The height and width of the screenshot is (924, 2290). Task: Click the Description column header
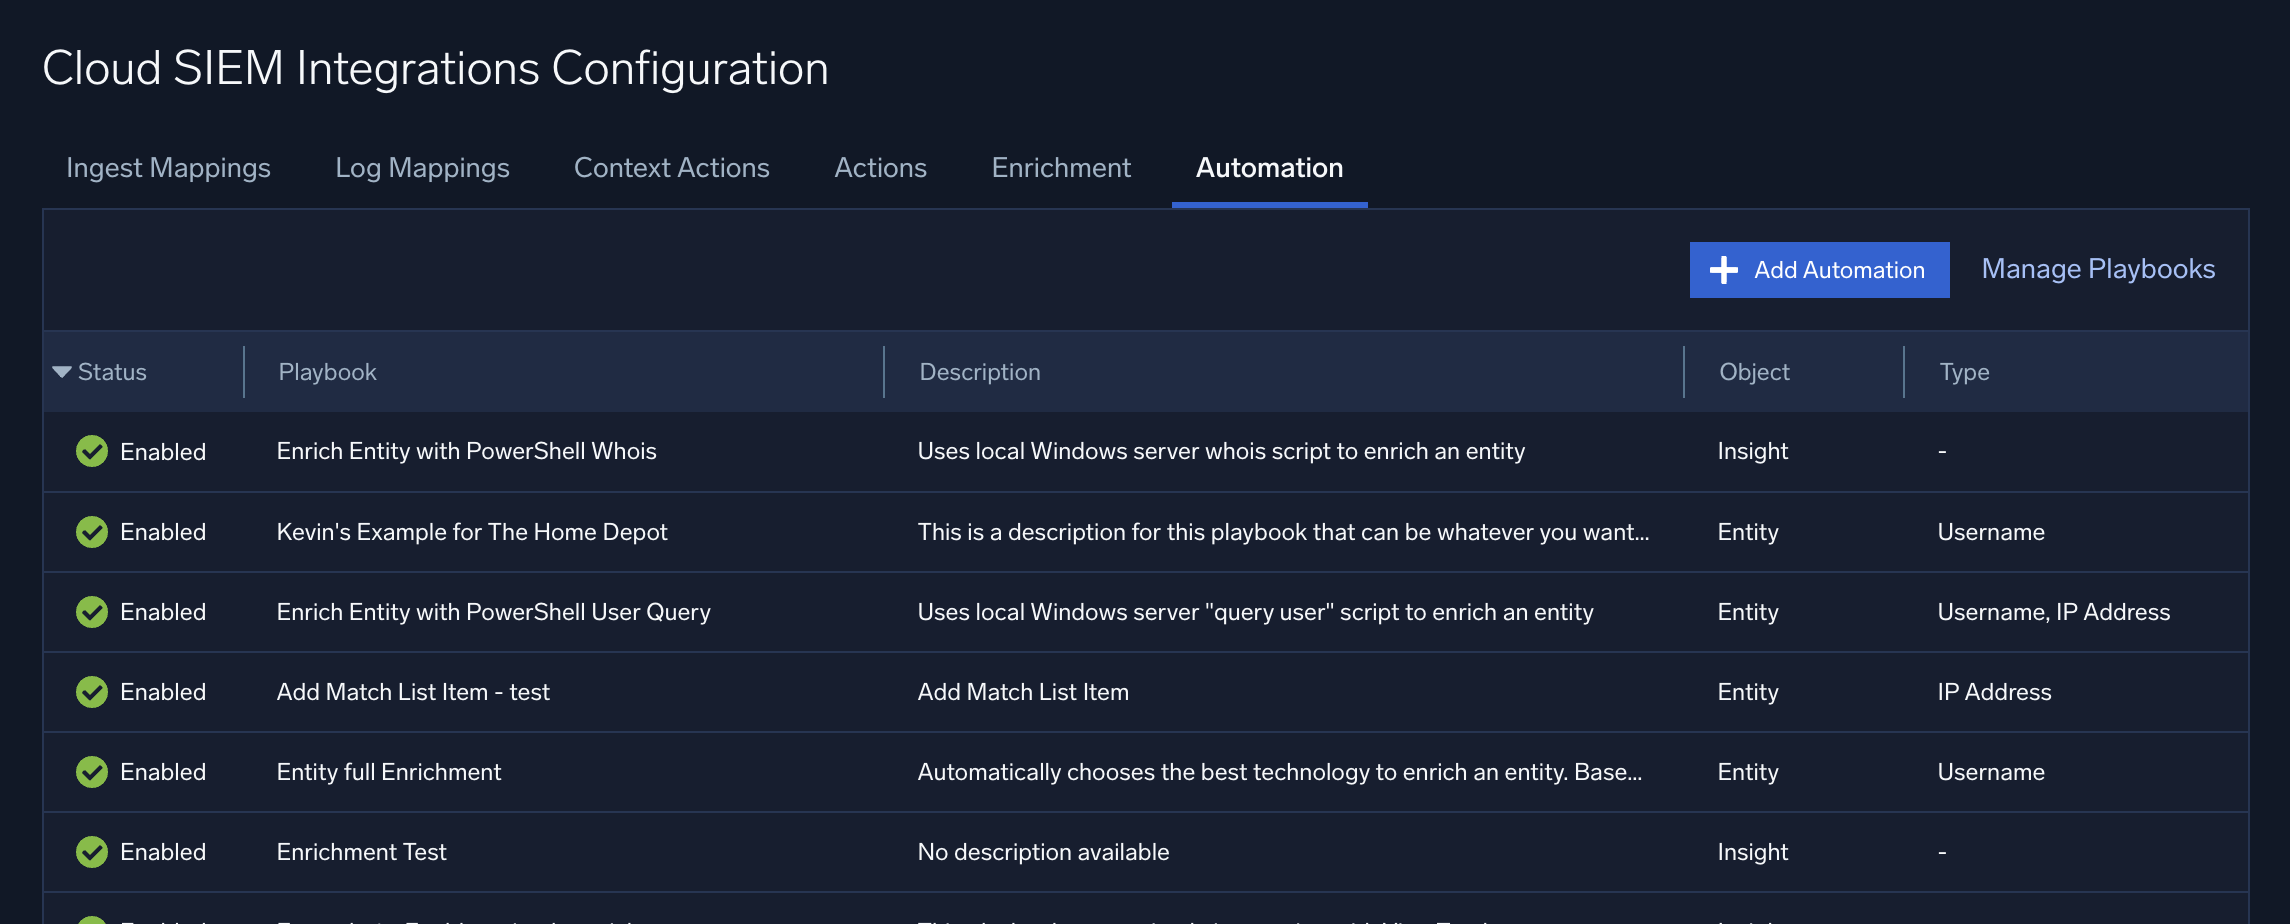pyautogui.click(x=979, y=371)
